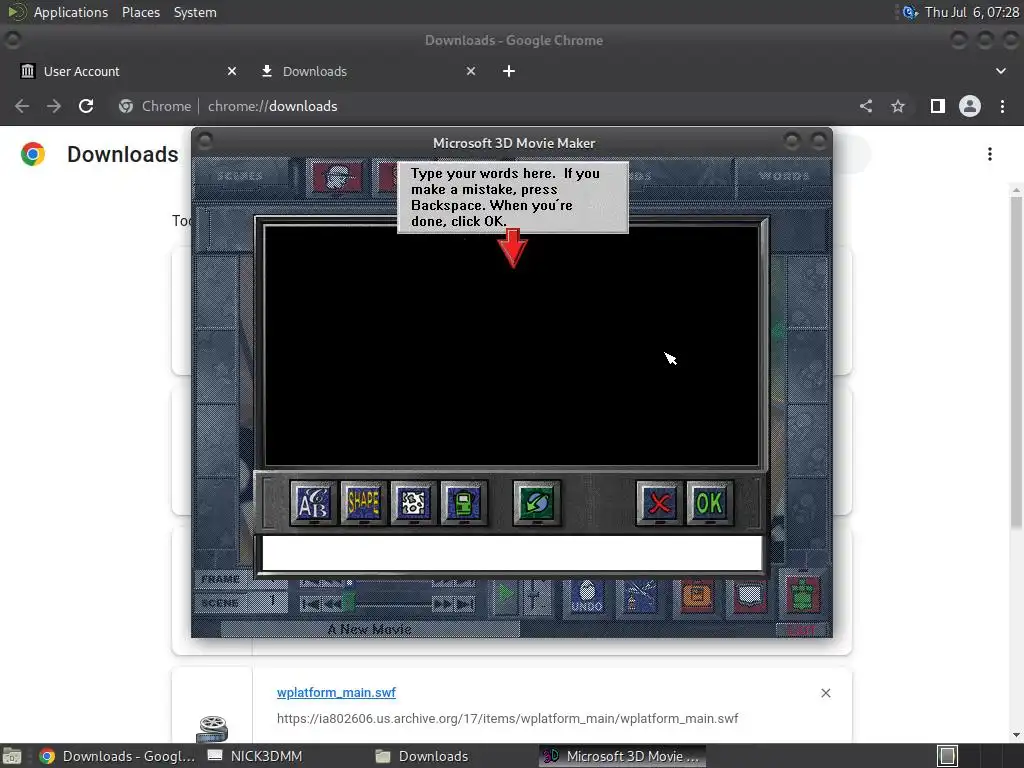Open the red map icon in Movie Maker
This screenshot has height=768, width=1024.
(x=750, y=596)
